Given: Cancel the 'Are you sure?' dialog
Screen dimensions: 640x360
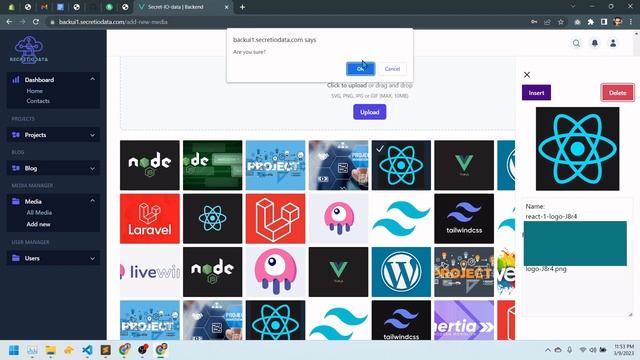Looking at the screenshot, I should pyautogui.click(x=392, y=69).
